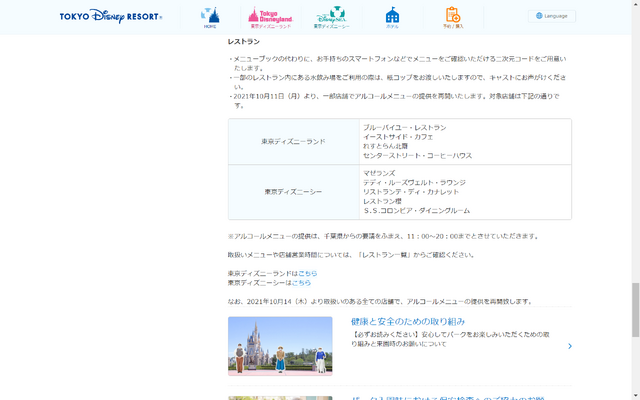Click the page vertical scrollbar thumb
640x400 pixels.
point(636,310)
